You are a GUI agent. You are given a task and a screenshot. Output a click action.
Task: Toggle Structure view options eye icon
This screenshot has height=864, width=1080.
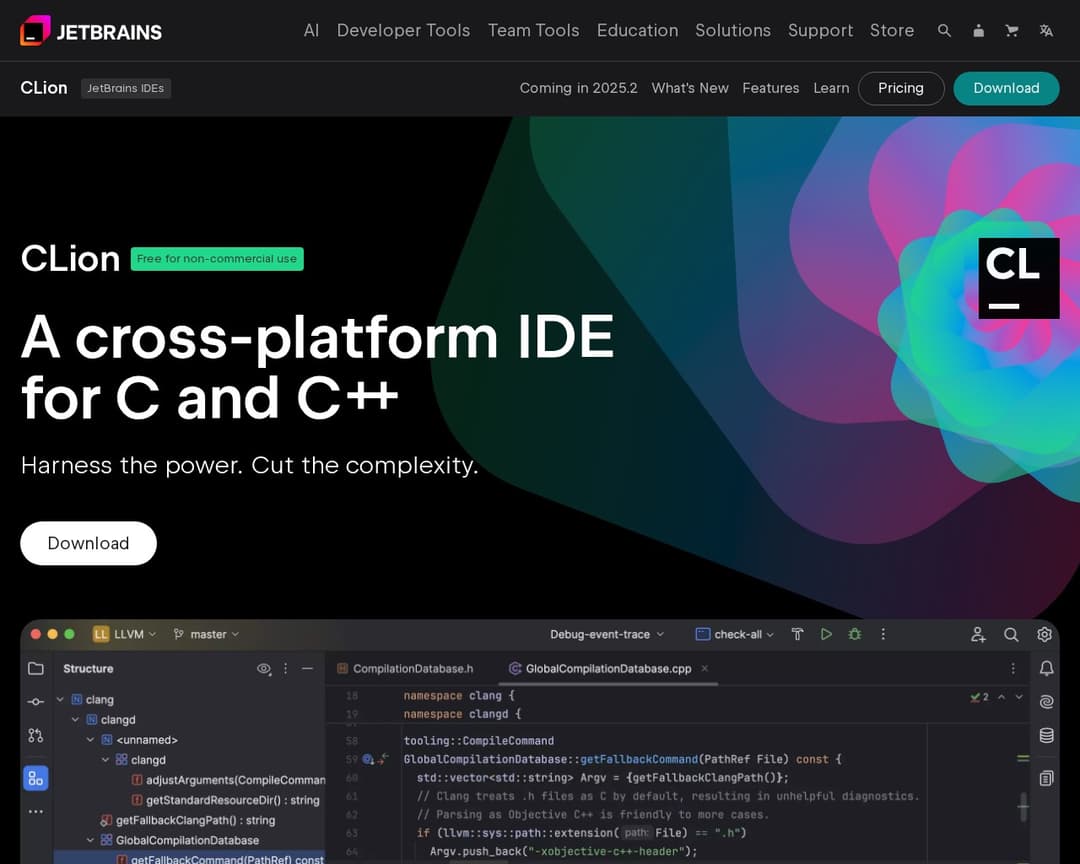tap(264, 668)
